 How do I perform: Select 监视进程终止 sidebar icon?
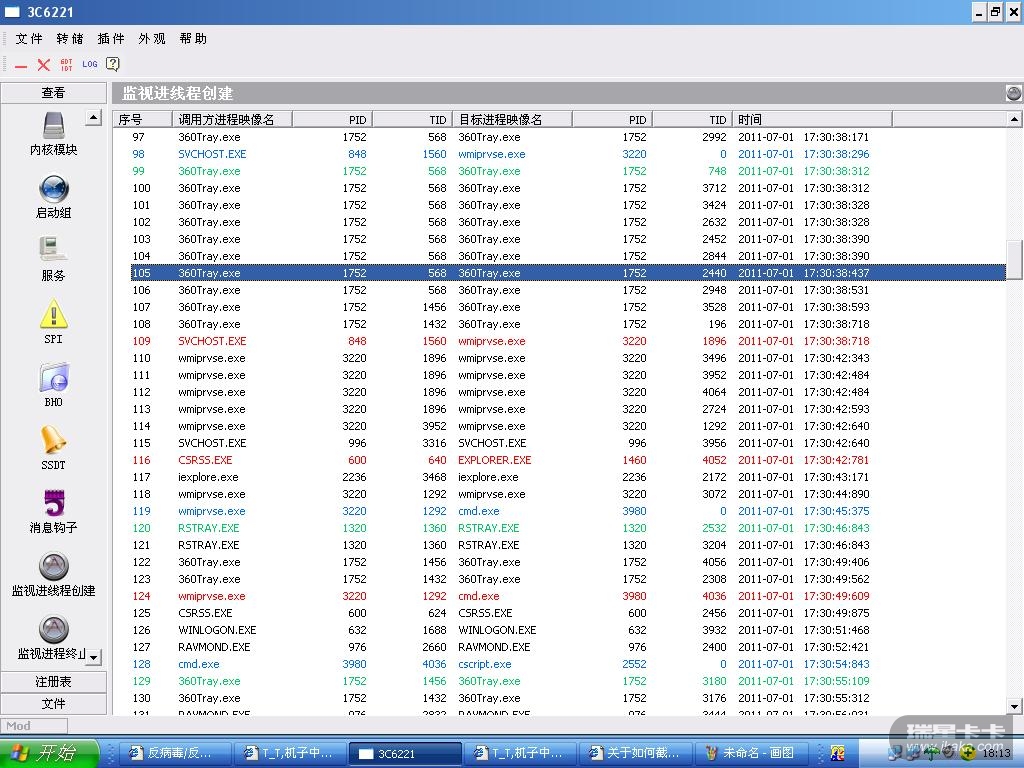[x=51, y=638]
